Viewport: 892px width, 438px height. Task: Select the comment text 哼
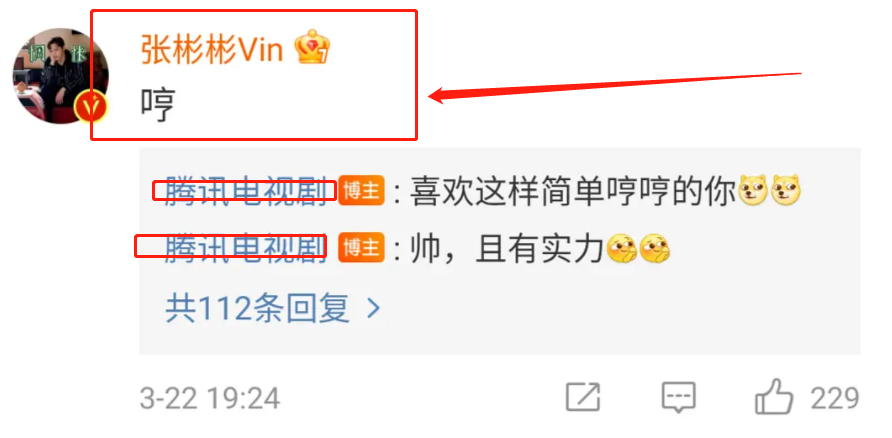(158, 106)
